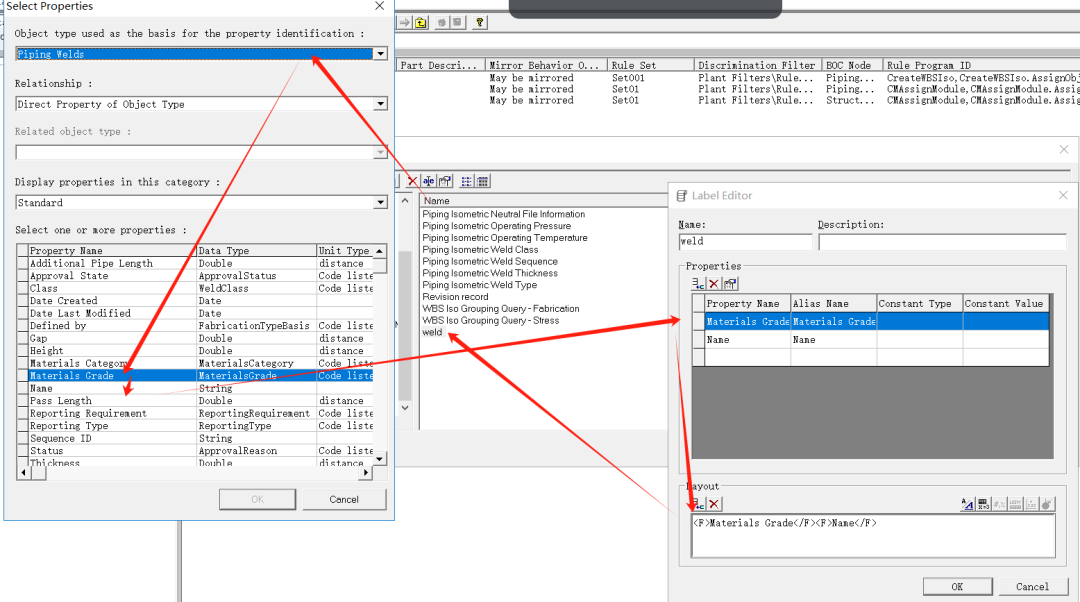1080x602 pixels.
Task: Click the forward arrow toolbar icon
Action: 404,23
